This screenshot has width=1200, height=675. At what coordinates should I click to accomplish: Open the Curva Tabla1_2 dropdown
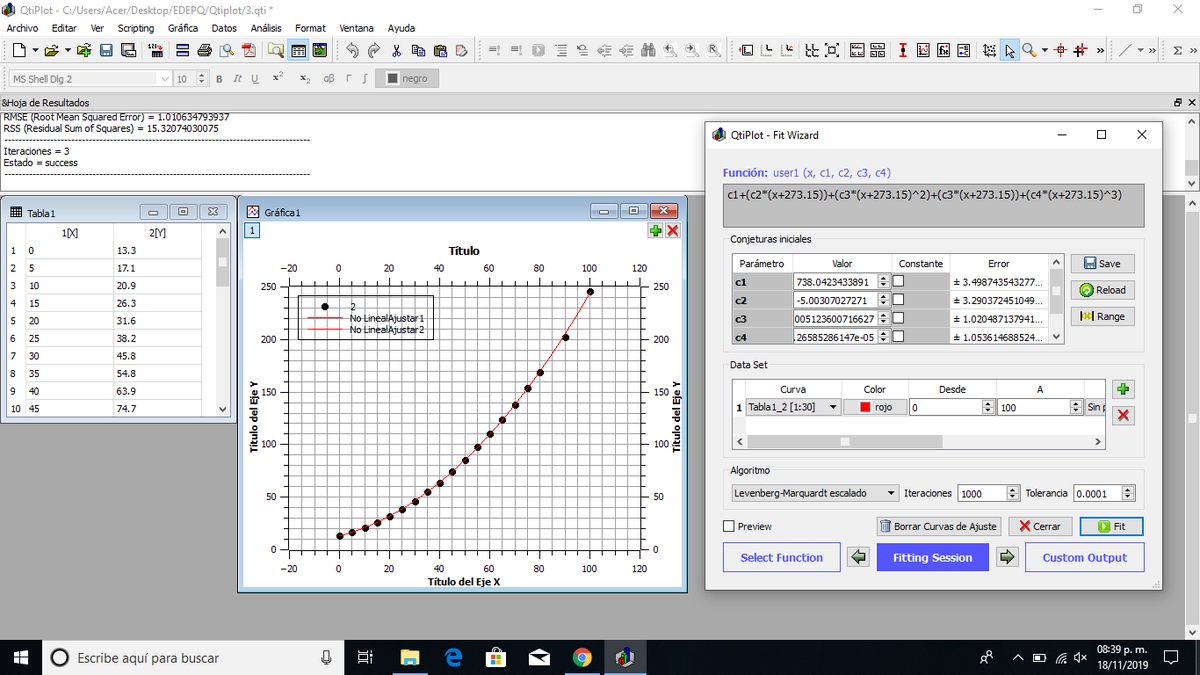pos(793,407)
